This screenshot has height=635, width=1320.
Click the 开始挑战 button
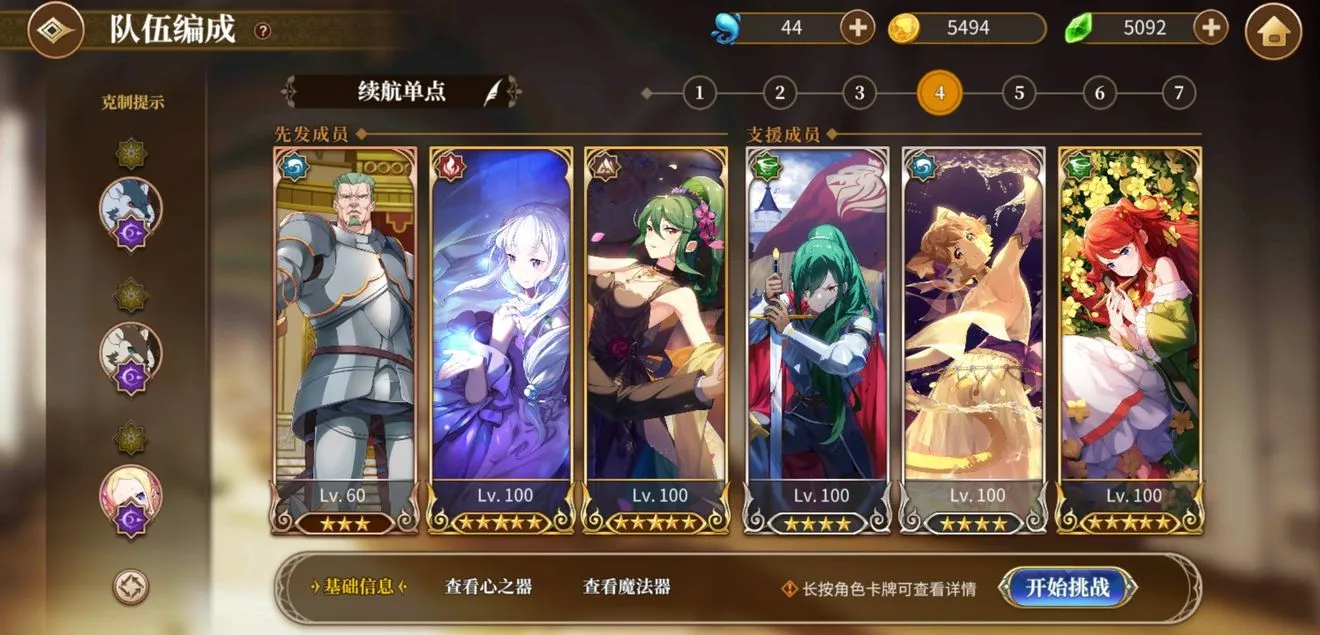tap(1068, 587)
